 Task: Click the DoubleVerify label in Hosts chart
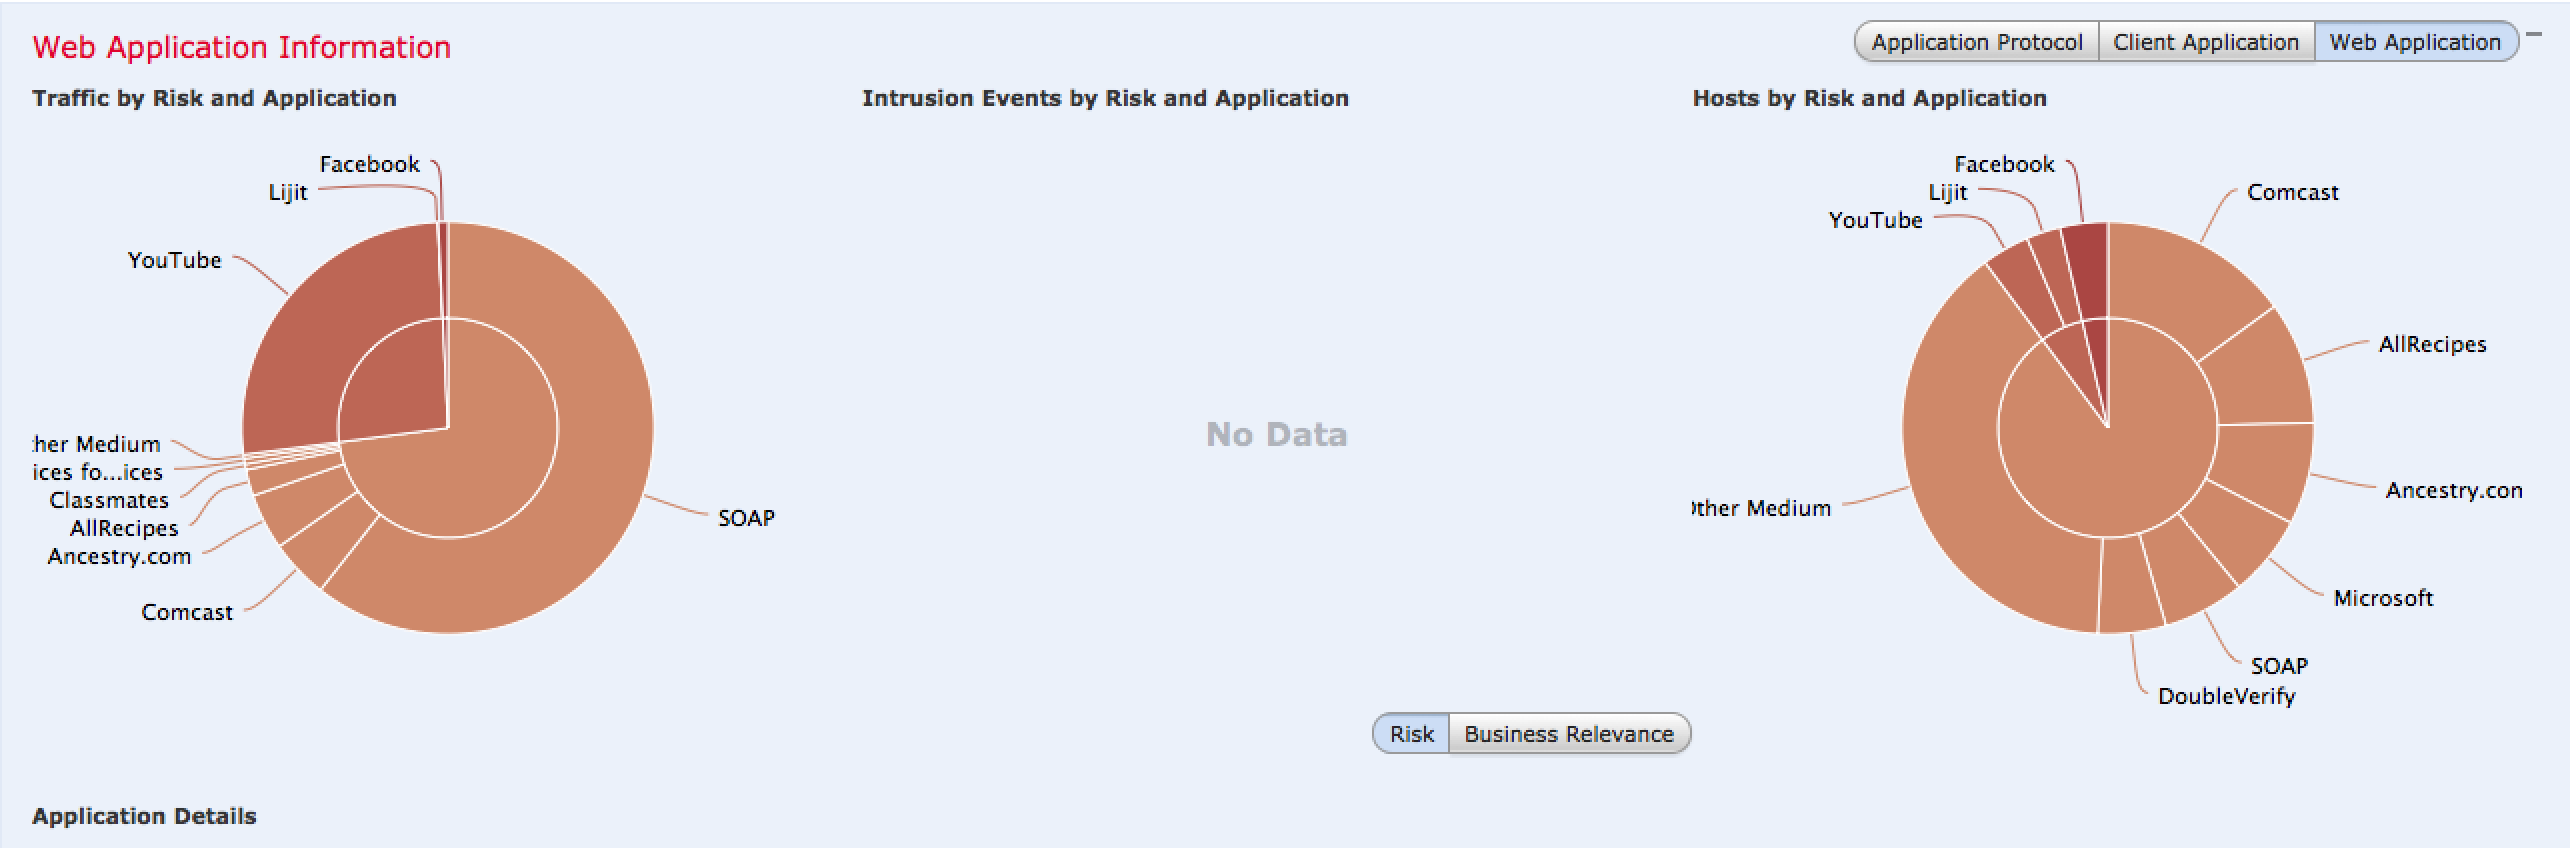click(x=2226, y=696)
